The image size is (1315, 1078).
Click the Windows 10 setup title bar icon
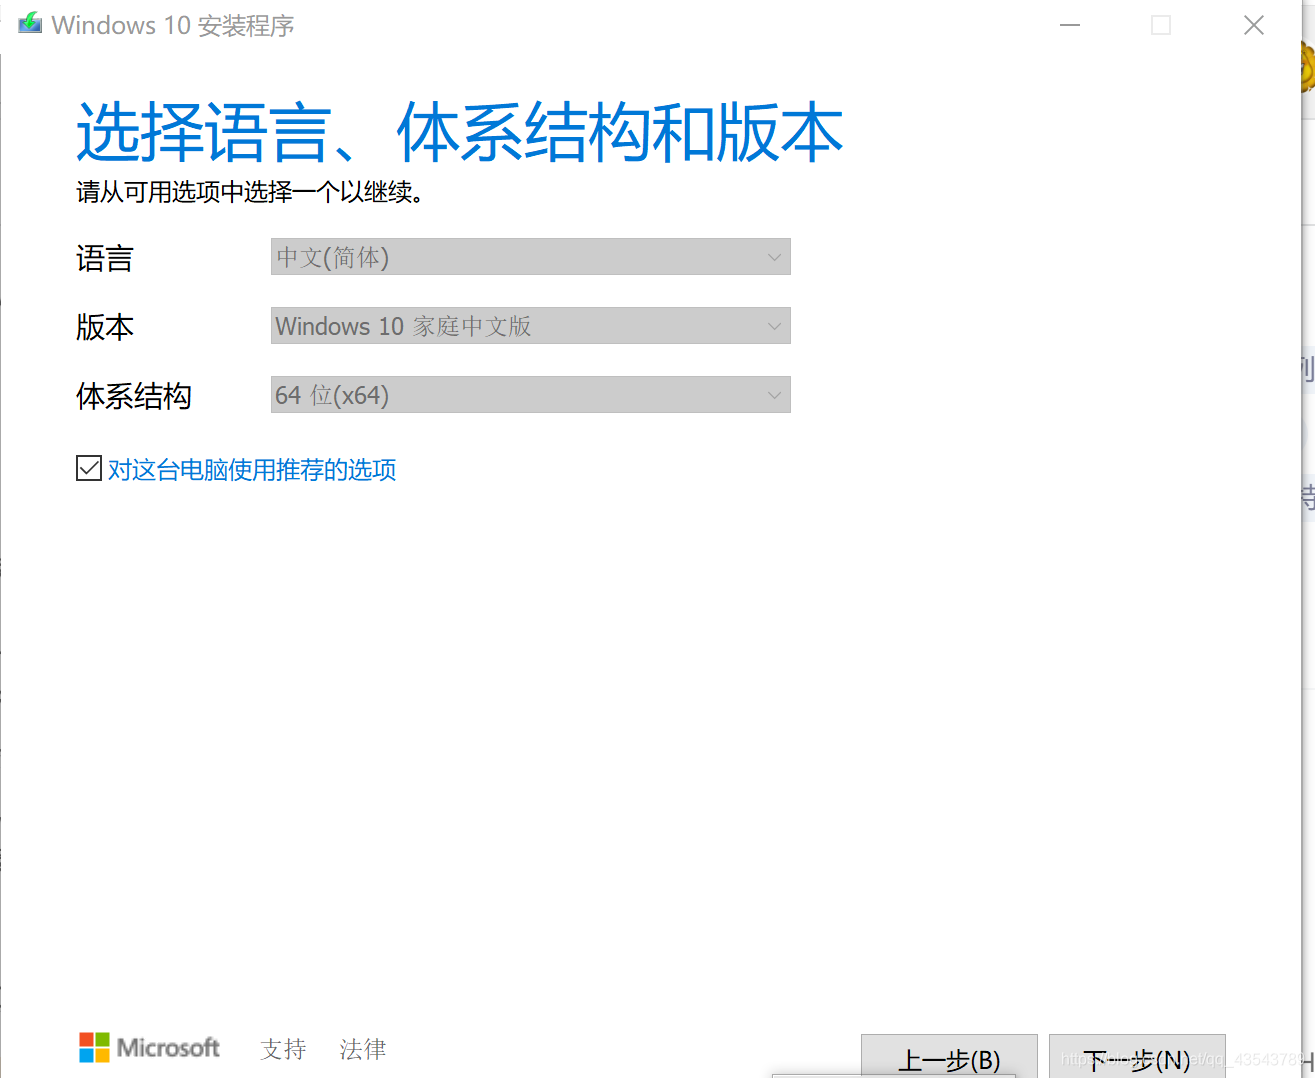pyautogui.click(x=30, y=23)
